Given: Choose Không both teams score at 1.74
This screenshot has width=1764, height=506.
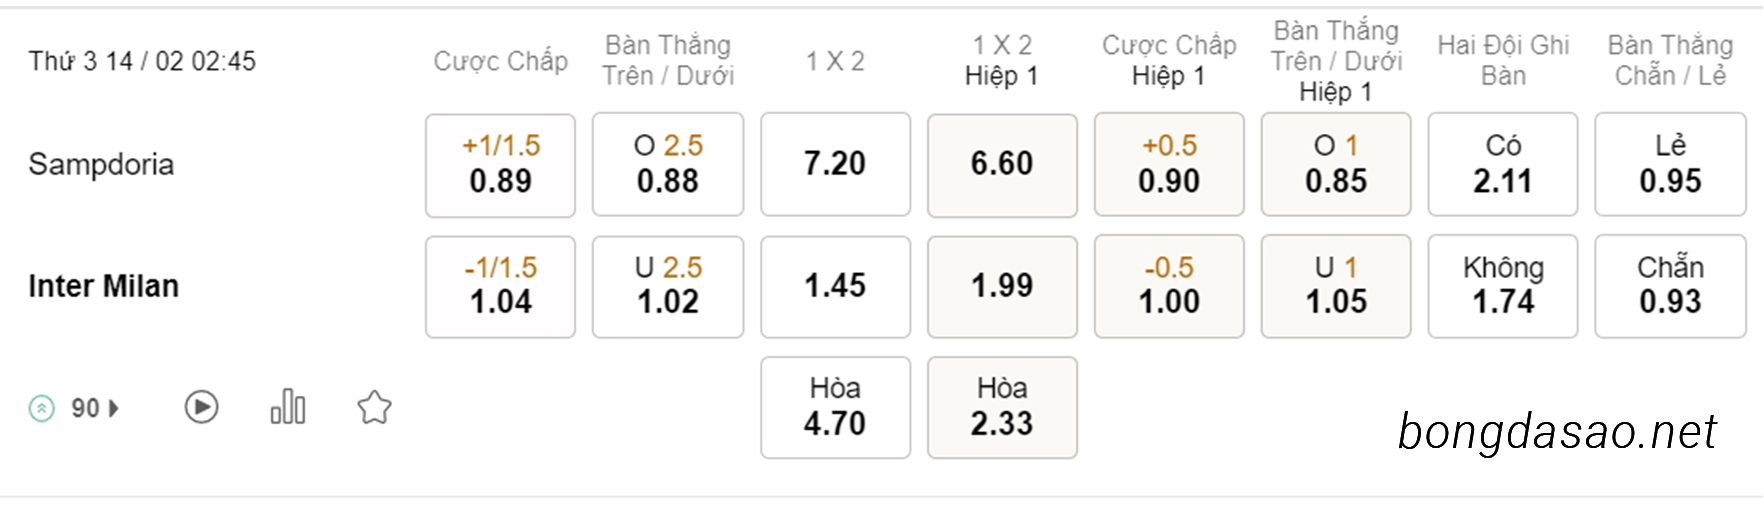Looking at the screenshot, I should click(x=1503, y=286).
